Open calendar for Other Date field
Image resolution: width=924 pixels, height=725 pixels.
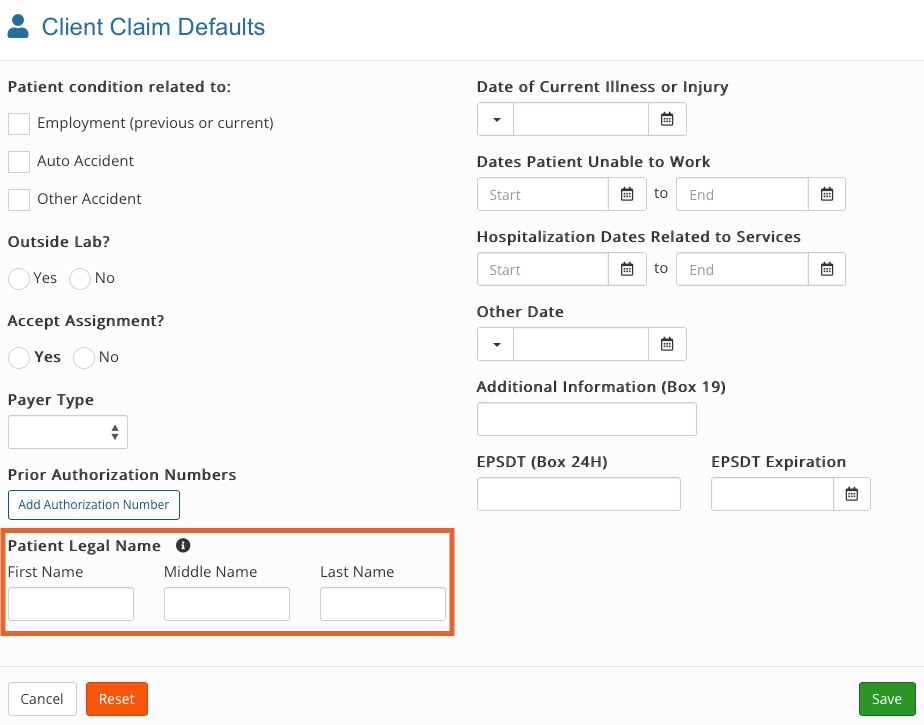pyautogui.click(x=667, y=344)
